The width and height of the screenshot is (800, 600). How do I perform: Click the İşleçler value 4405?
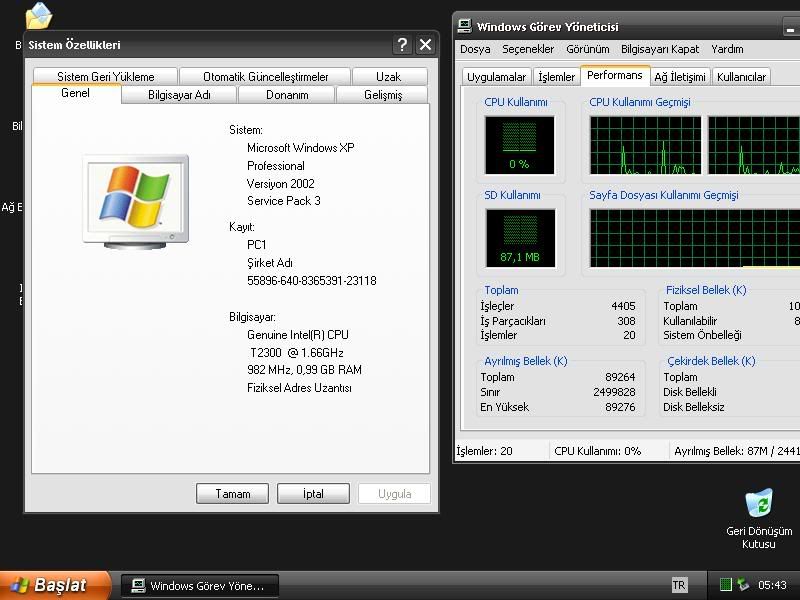pos(623,306)
